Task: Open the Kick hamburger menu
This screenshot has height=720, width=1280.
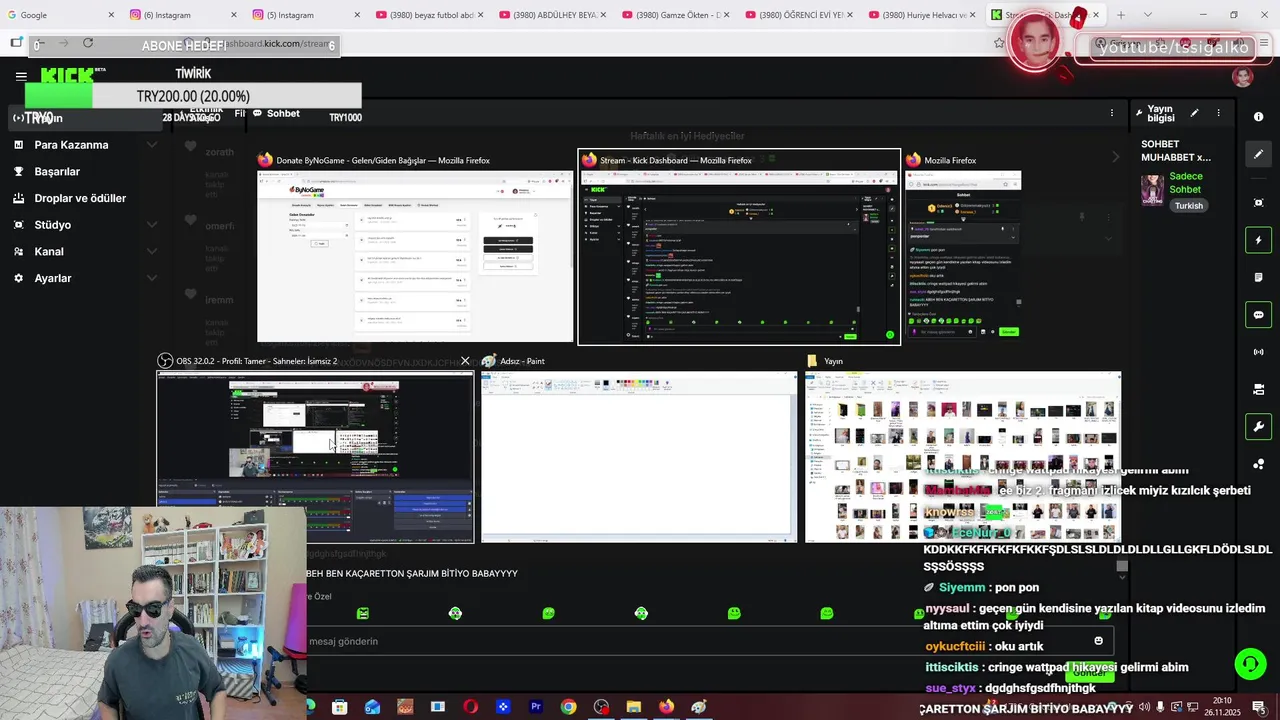Action: (x=21, y=76)
